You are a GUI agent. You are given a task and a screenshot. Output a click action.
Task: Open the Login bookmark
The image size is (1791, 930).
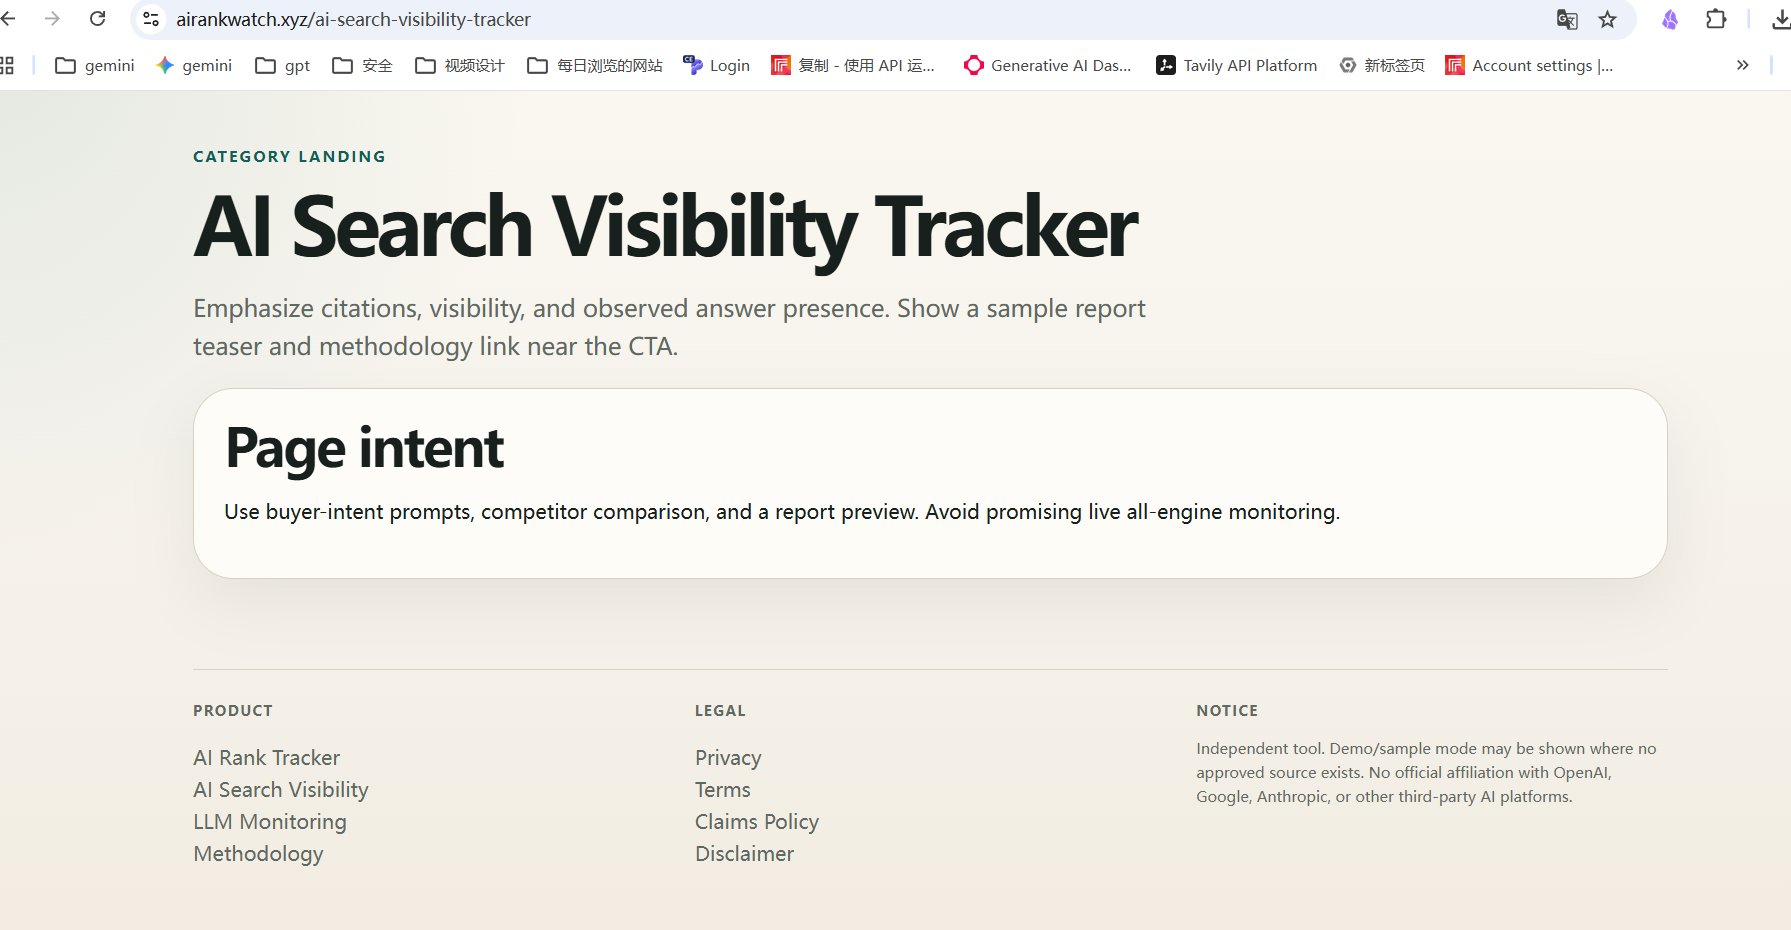716,65
